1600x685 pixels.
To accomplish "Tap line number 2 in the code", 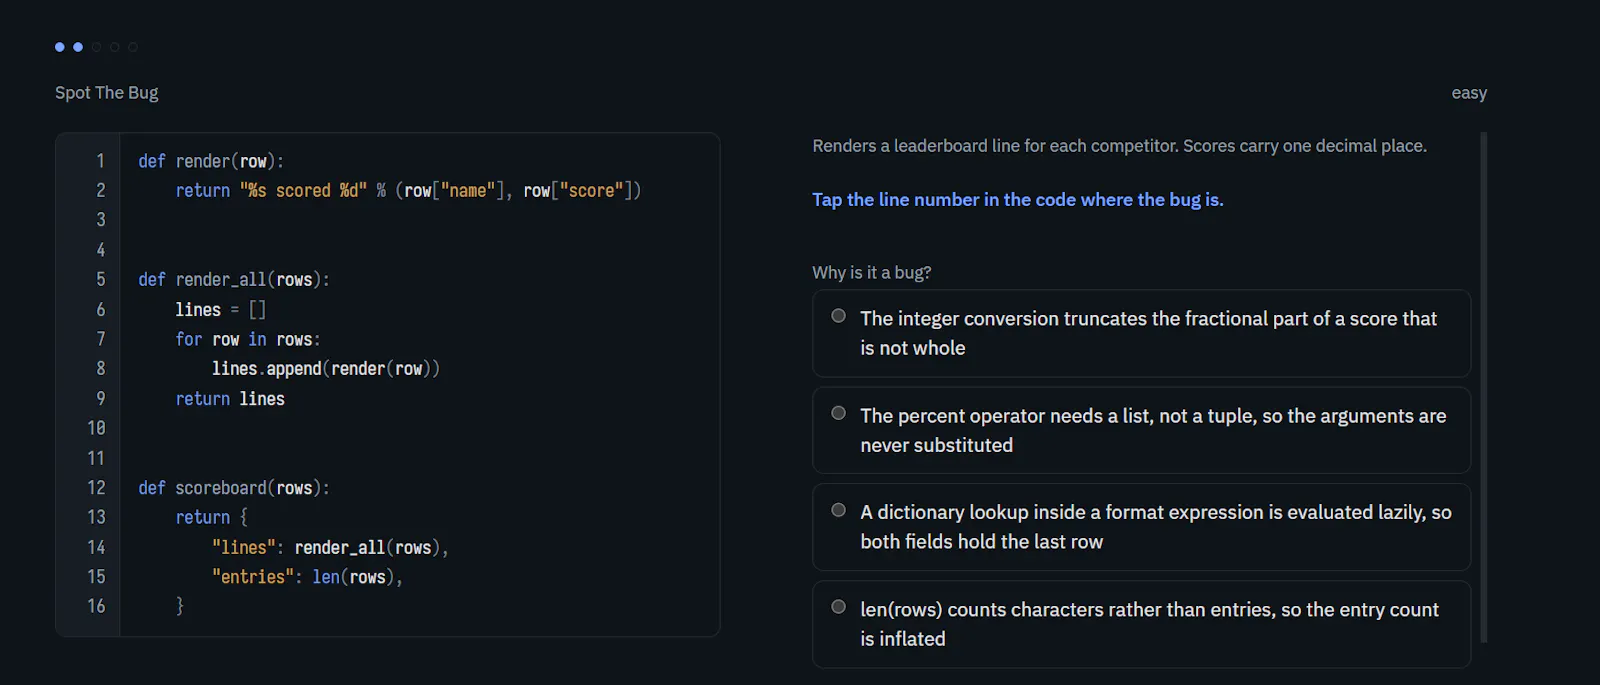I will pyautogui.click(x=100, y=190).
